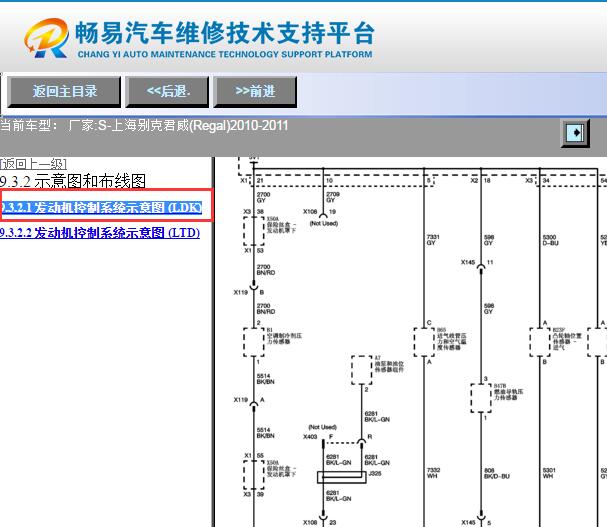Go forward with the >>前进 button
This screenshot has width=607, height=527.
[x=255, y=92]
